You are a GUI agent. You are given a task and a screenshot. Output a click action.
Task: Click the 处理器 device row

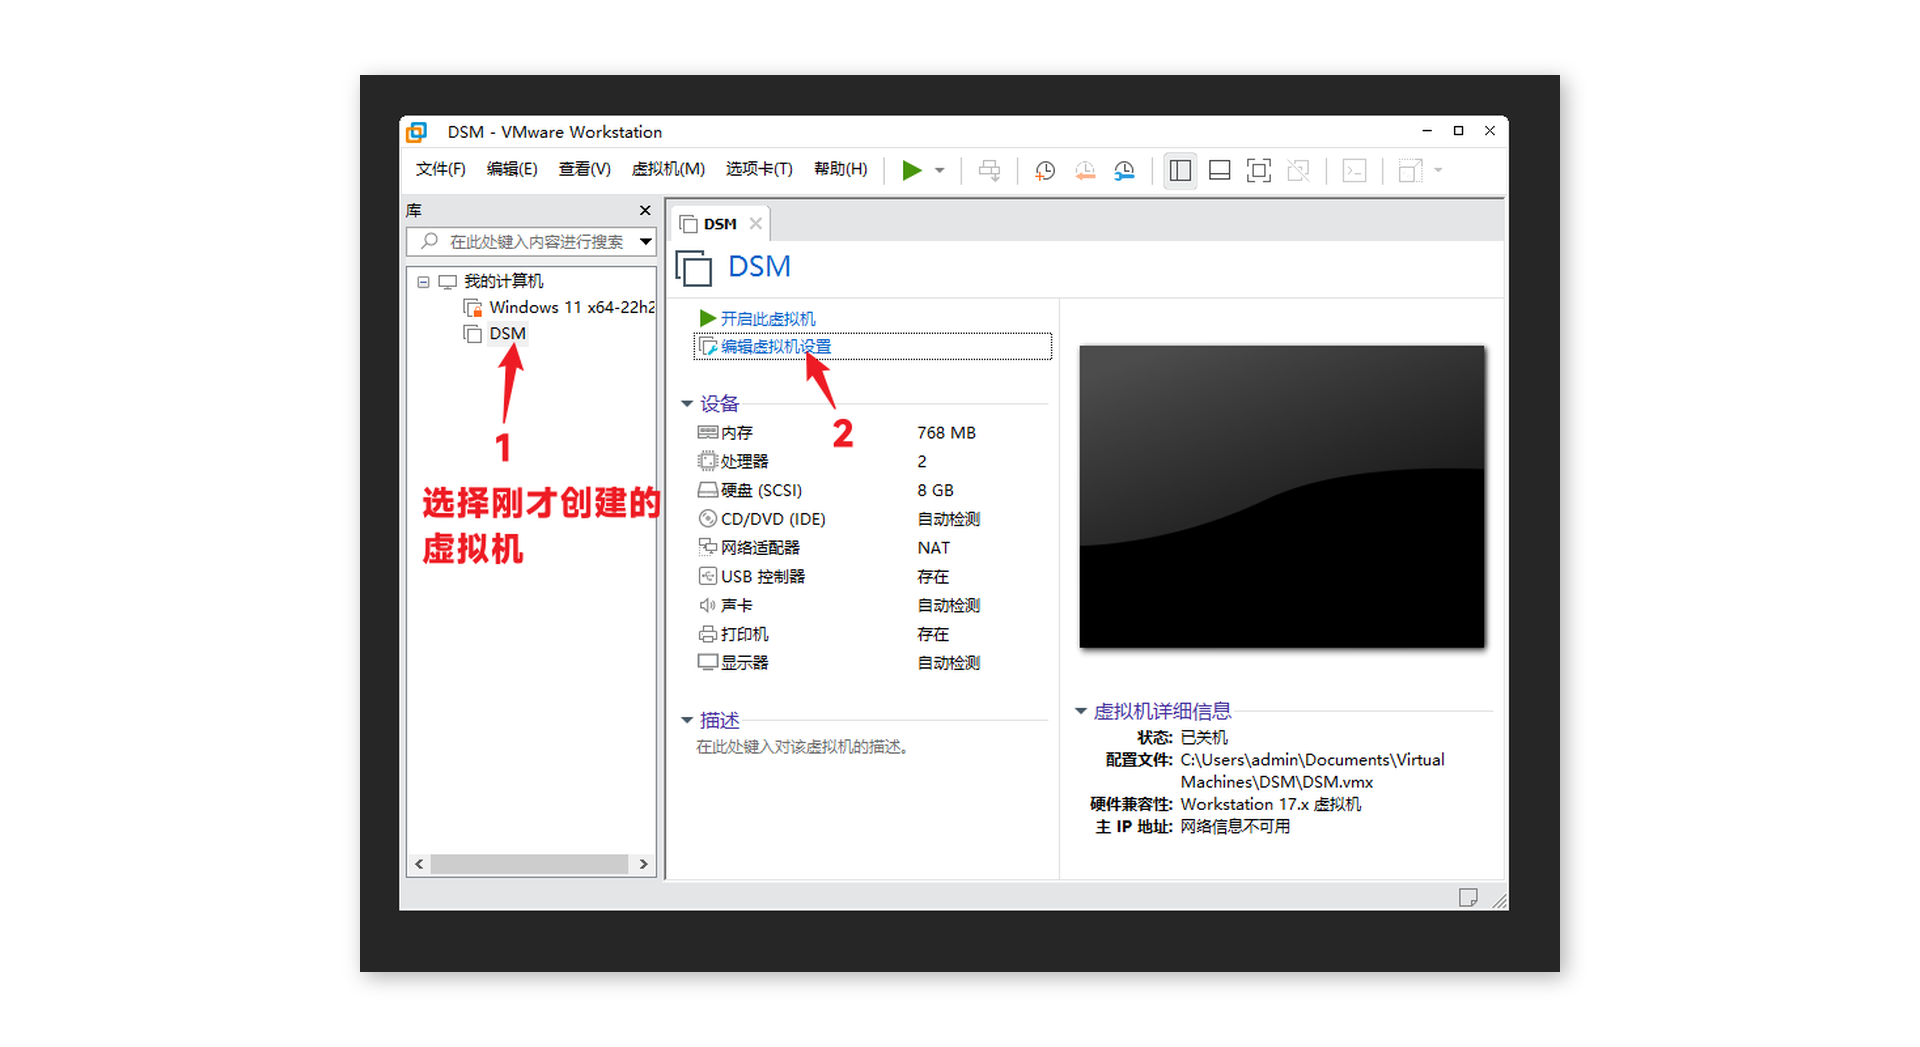coord(870,461)
